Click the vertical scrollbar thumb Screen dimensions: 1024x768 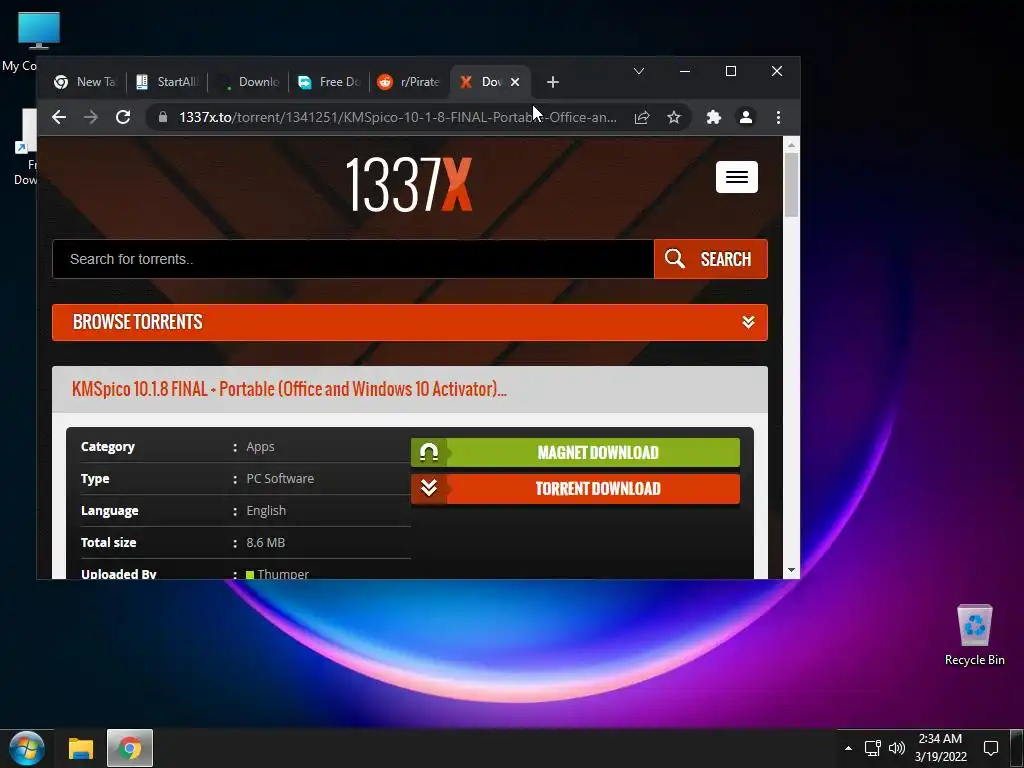click(792, 185)
